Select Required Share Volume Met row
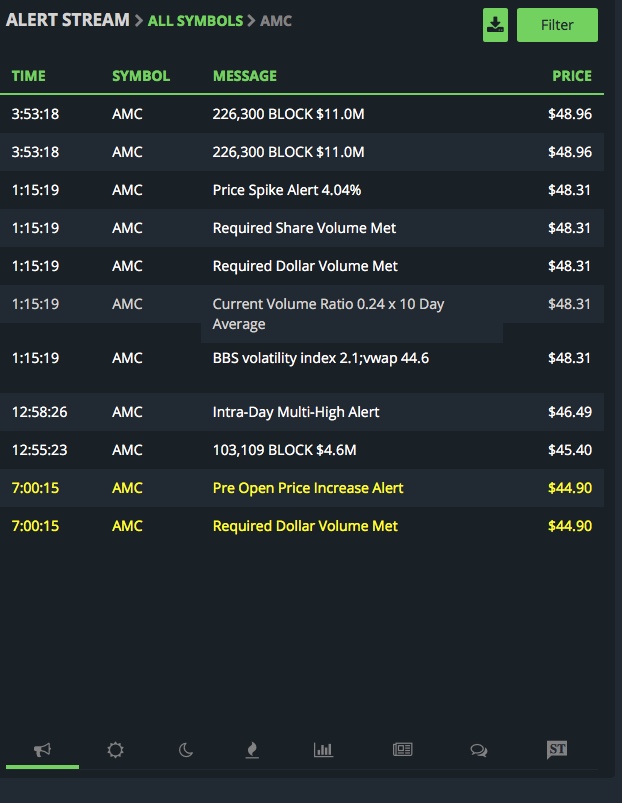The width and height of the screenshot is (623, 803). click(x=302, y=228)
